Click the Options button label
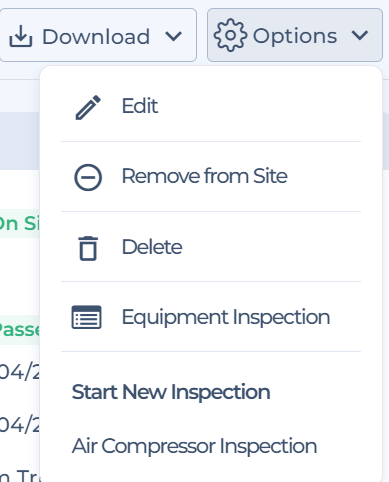The image size is (389, 482). pos(295,36)
